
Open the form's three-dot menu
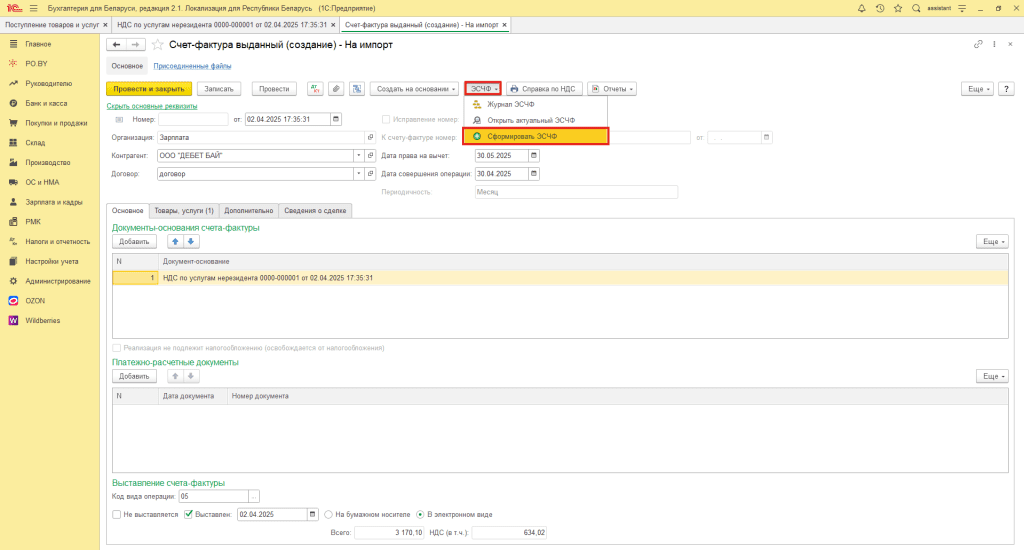click(994, 44)
